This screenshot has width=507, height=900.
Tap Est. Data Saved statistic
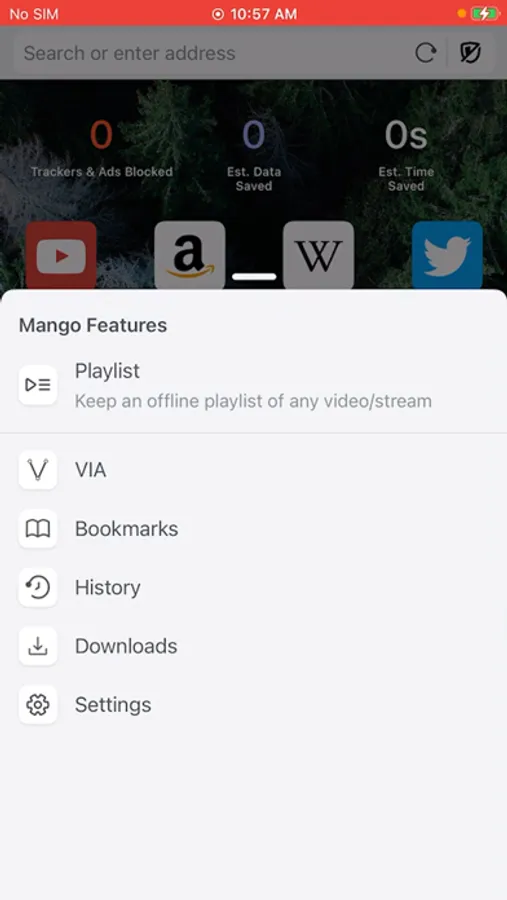tap(254, 156)
